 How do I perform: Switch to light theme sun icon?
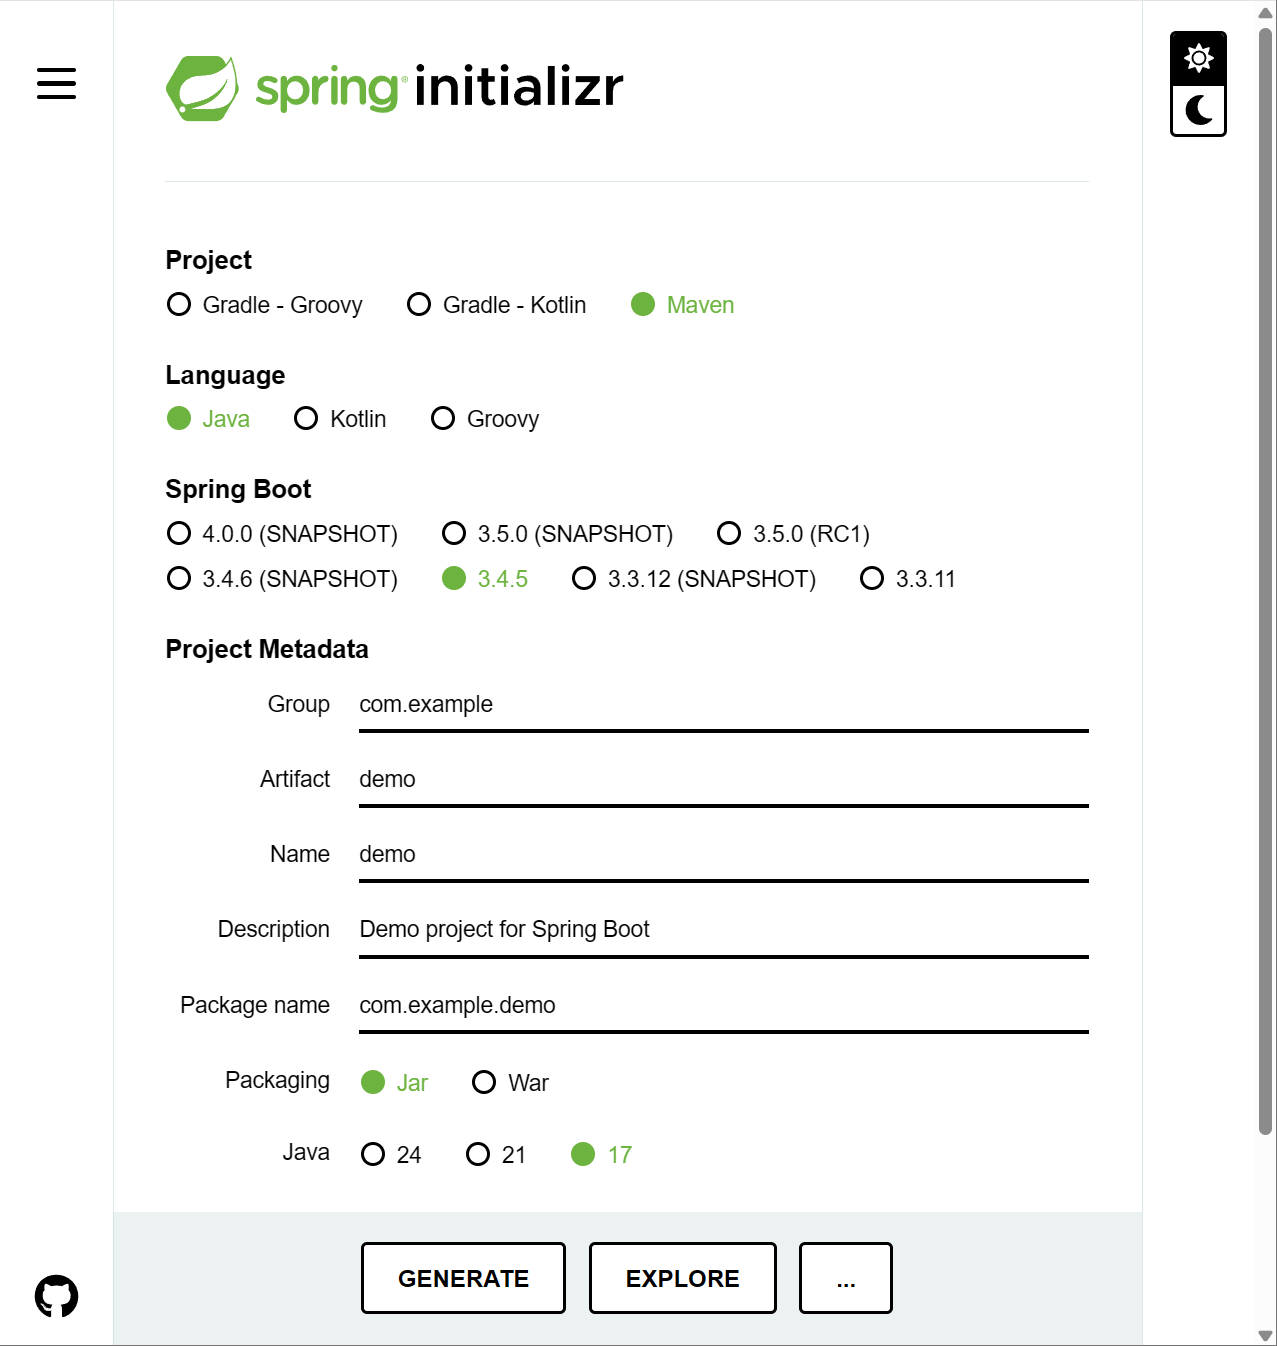(x=1198, y=58)
